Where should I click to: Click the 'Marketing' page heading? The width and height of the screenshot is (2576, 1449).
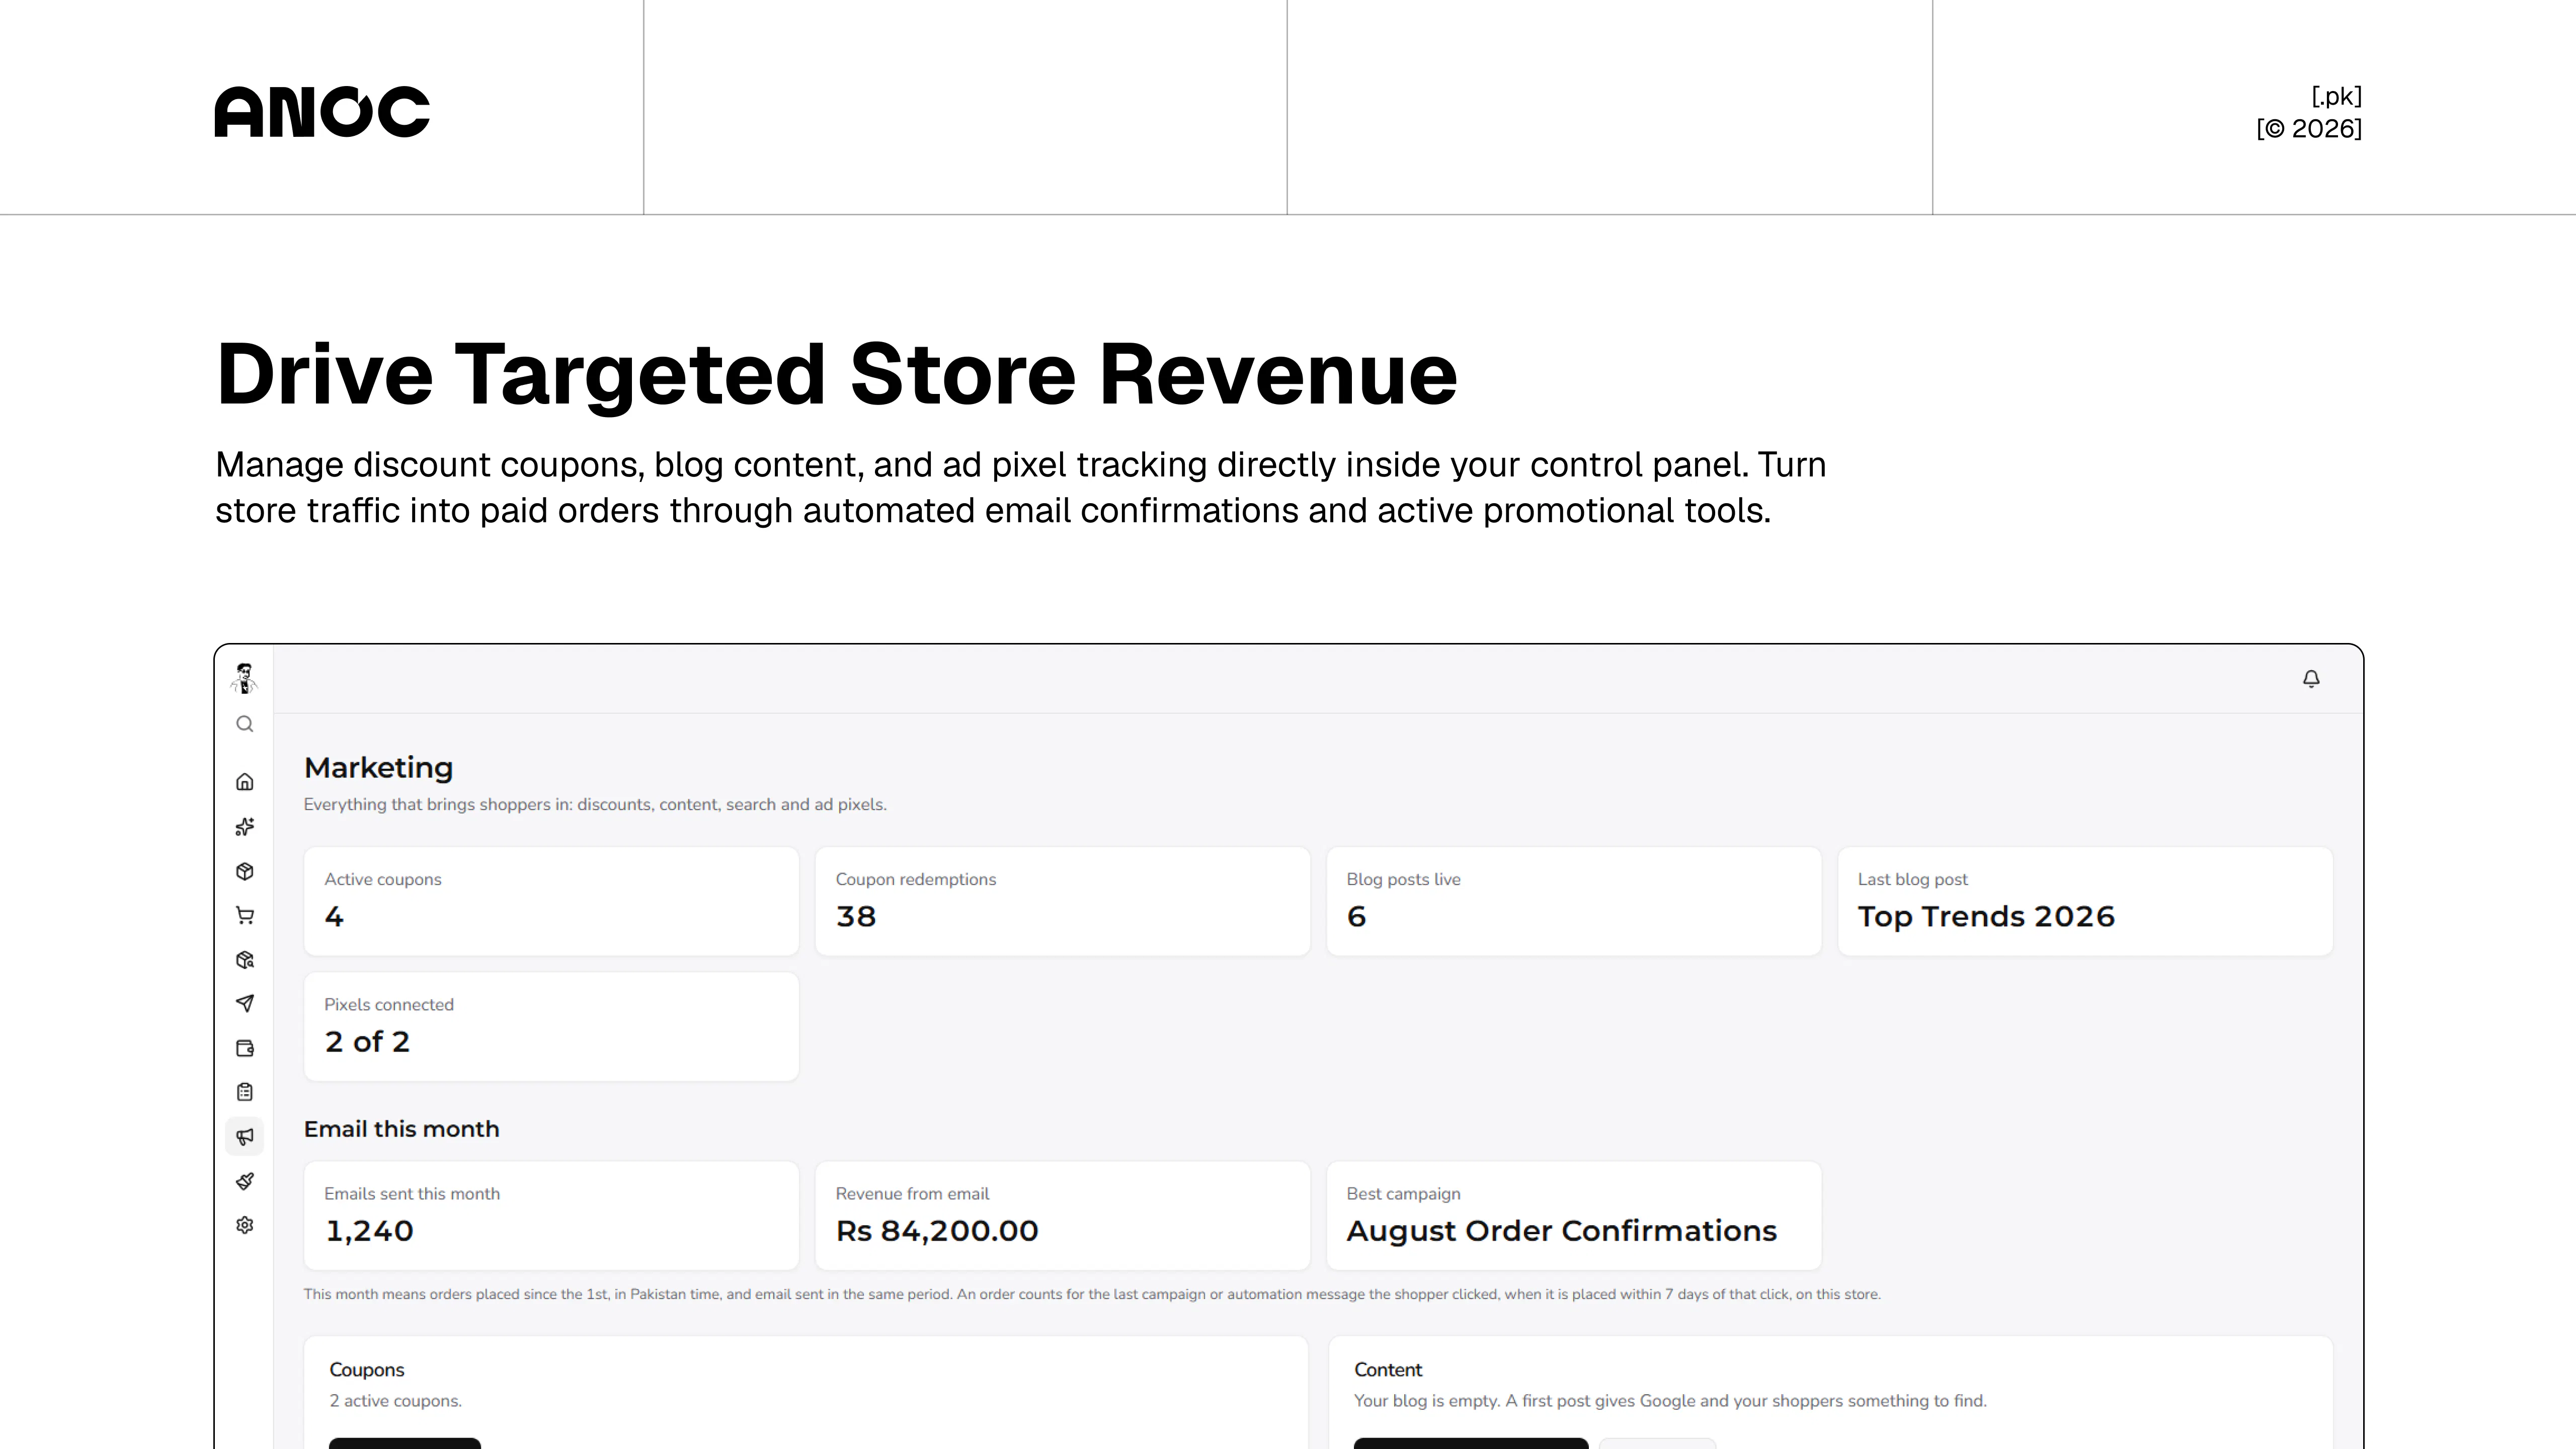(x=378, y=768)
